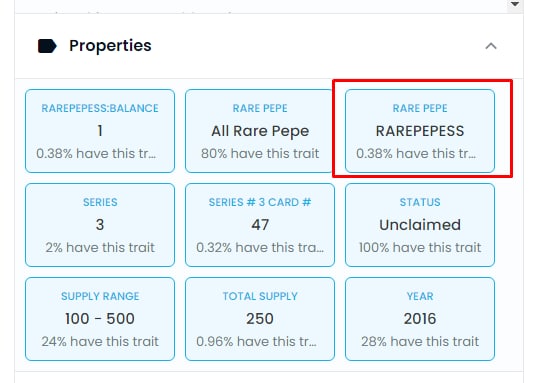This screenshot has height=383, width=533.
Task: Open the All Rare Pepe trait card
Action: click(259, 131)
